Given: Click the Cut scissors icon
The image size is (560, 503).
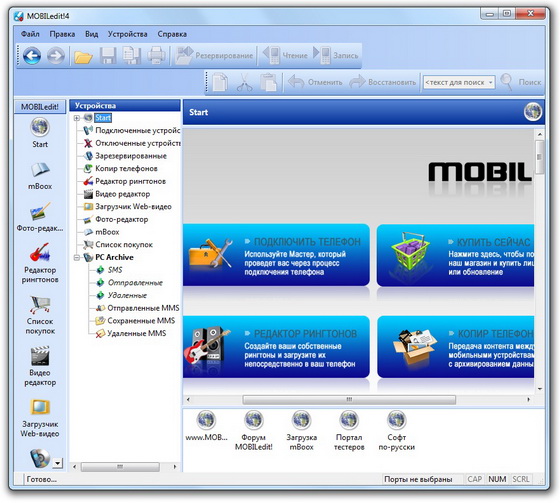Looking at the screenshot, I should [244, 83].
